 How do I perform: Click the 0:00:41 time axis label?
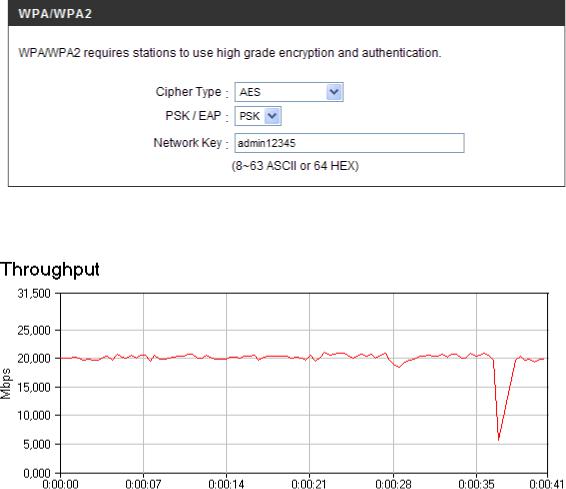coord(547,484)
